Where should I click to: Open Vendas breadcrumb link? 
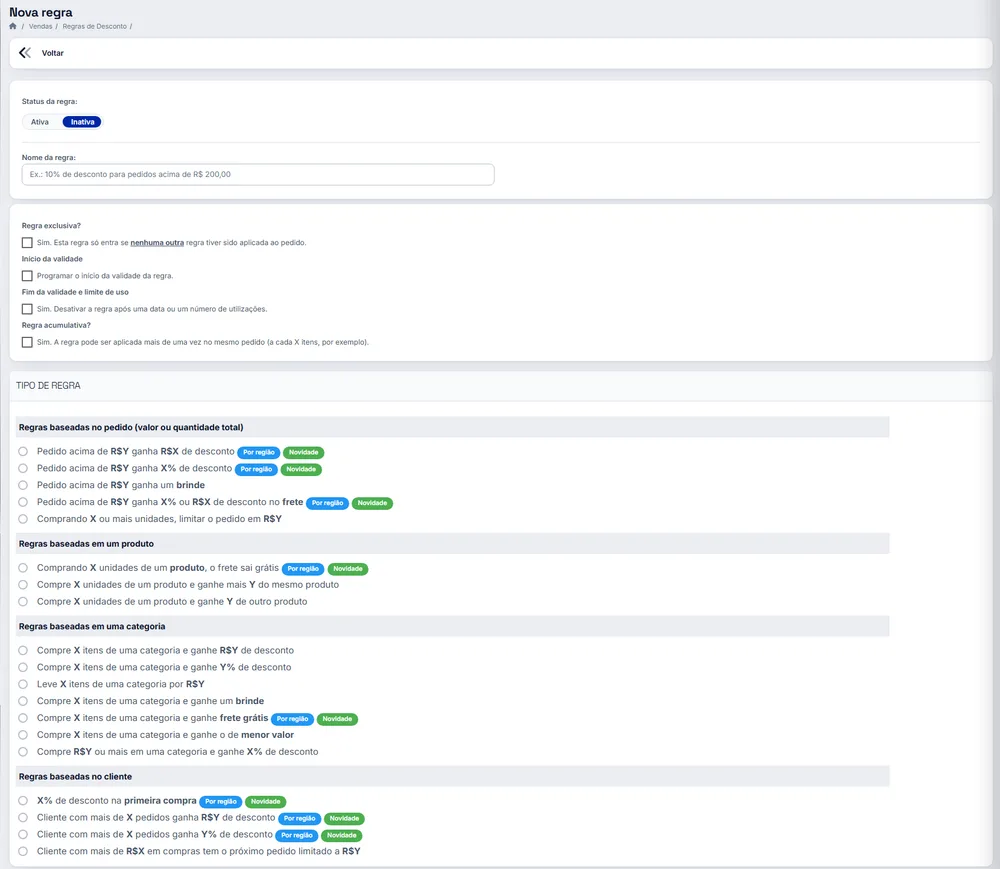(40, 26)
